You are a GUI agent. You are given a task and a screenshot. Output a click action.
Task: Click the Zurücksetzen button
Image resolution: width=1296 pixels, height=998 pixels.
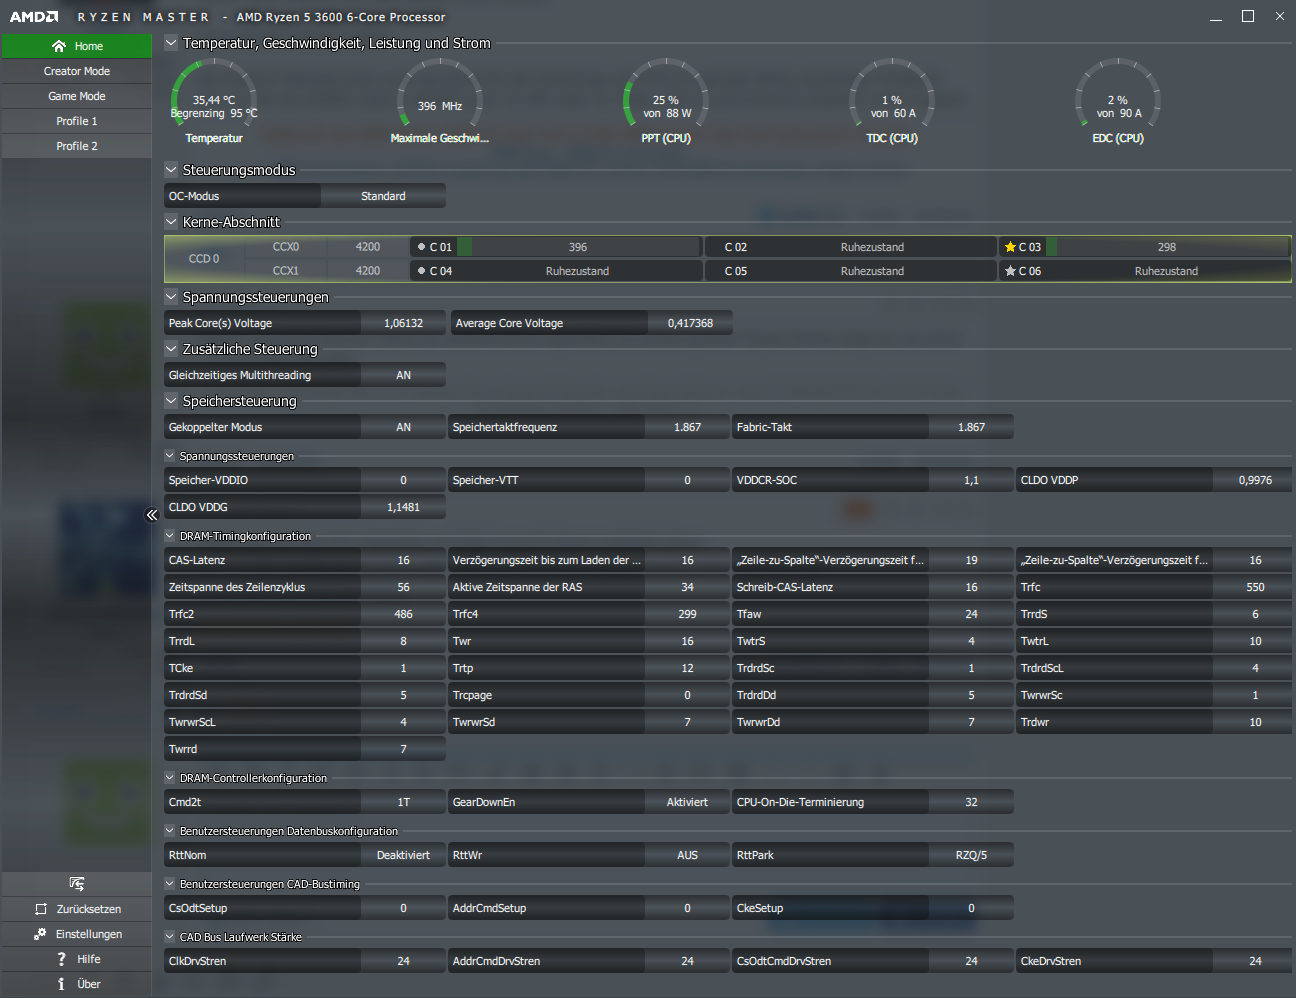click(77, 909)
